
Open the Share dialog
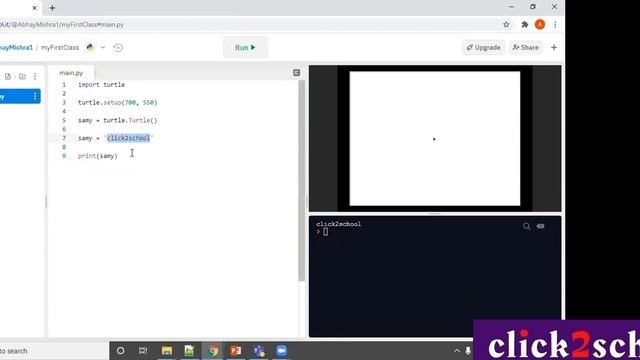(525, 47)
